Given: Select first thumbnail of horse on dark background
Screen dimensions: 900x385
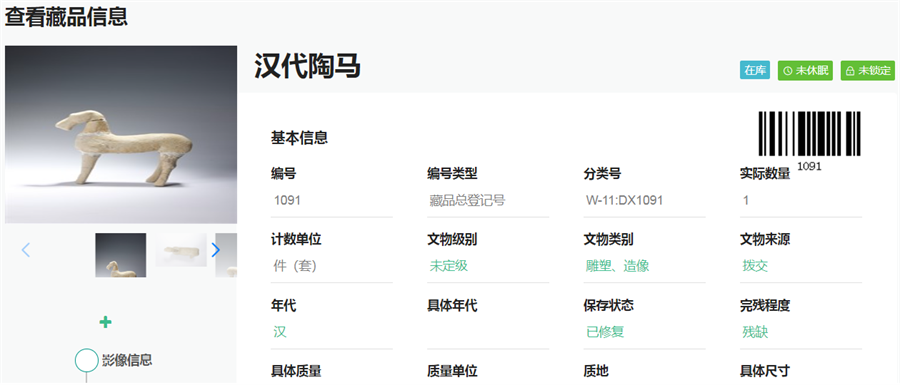Looking at the screenshot, I should click(x=121, y=255).
